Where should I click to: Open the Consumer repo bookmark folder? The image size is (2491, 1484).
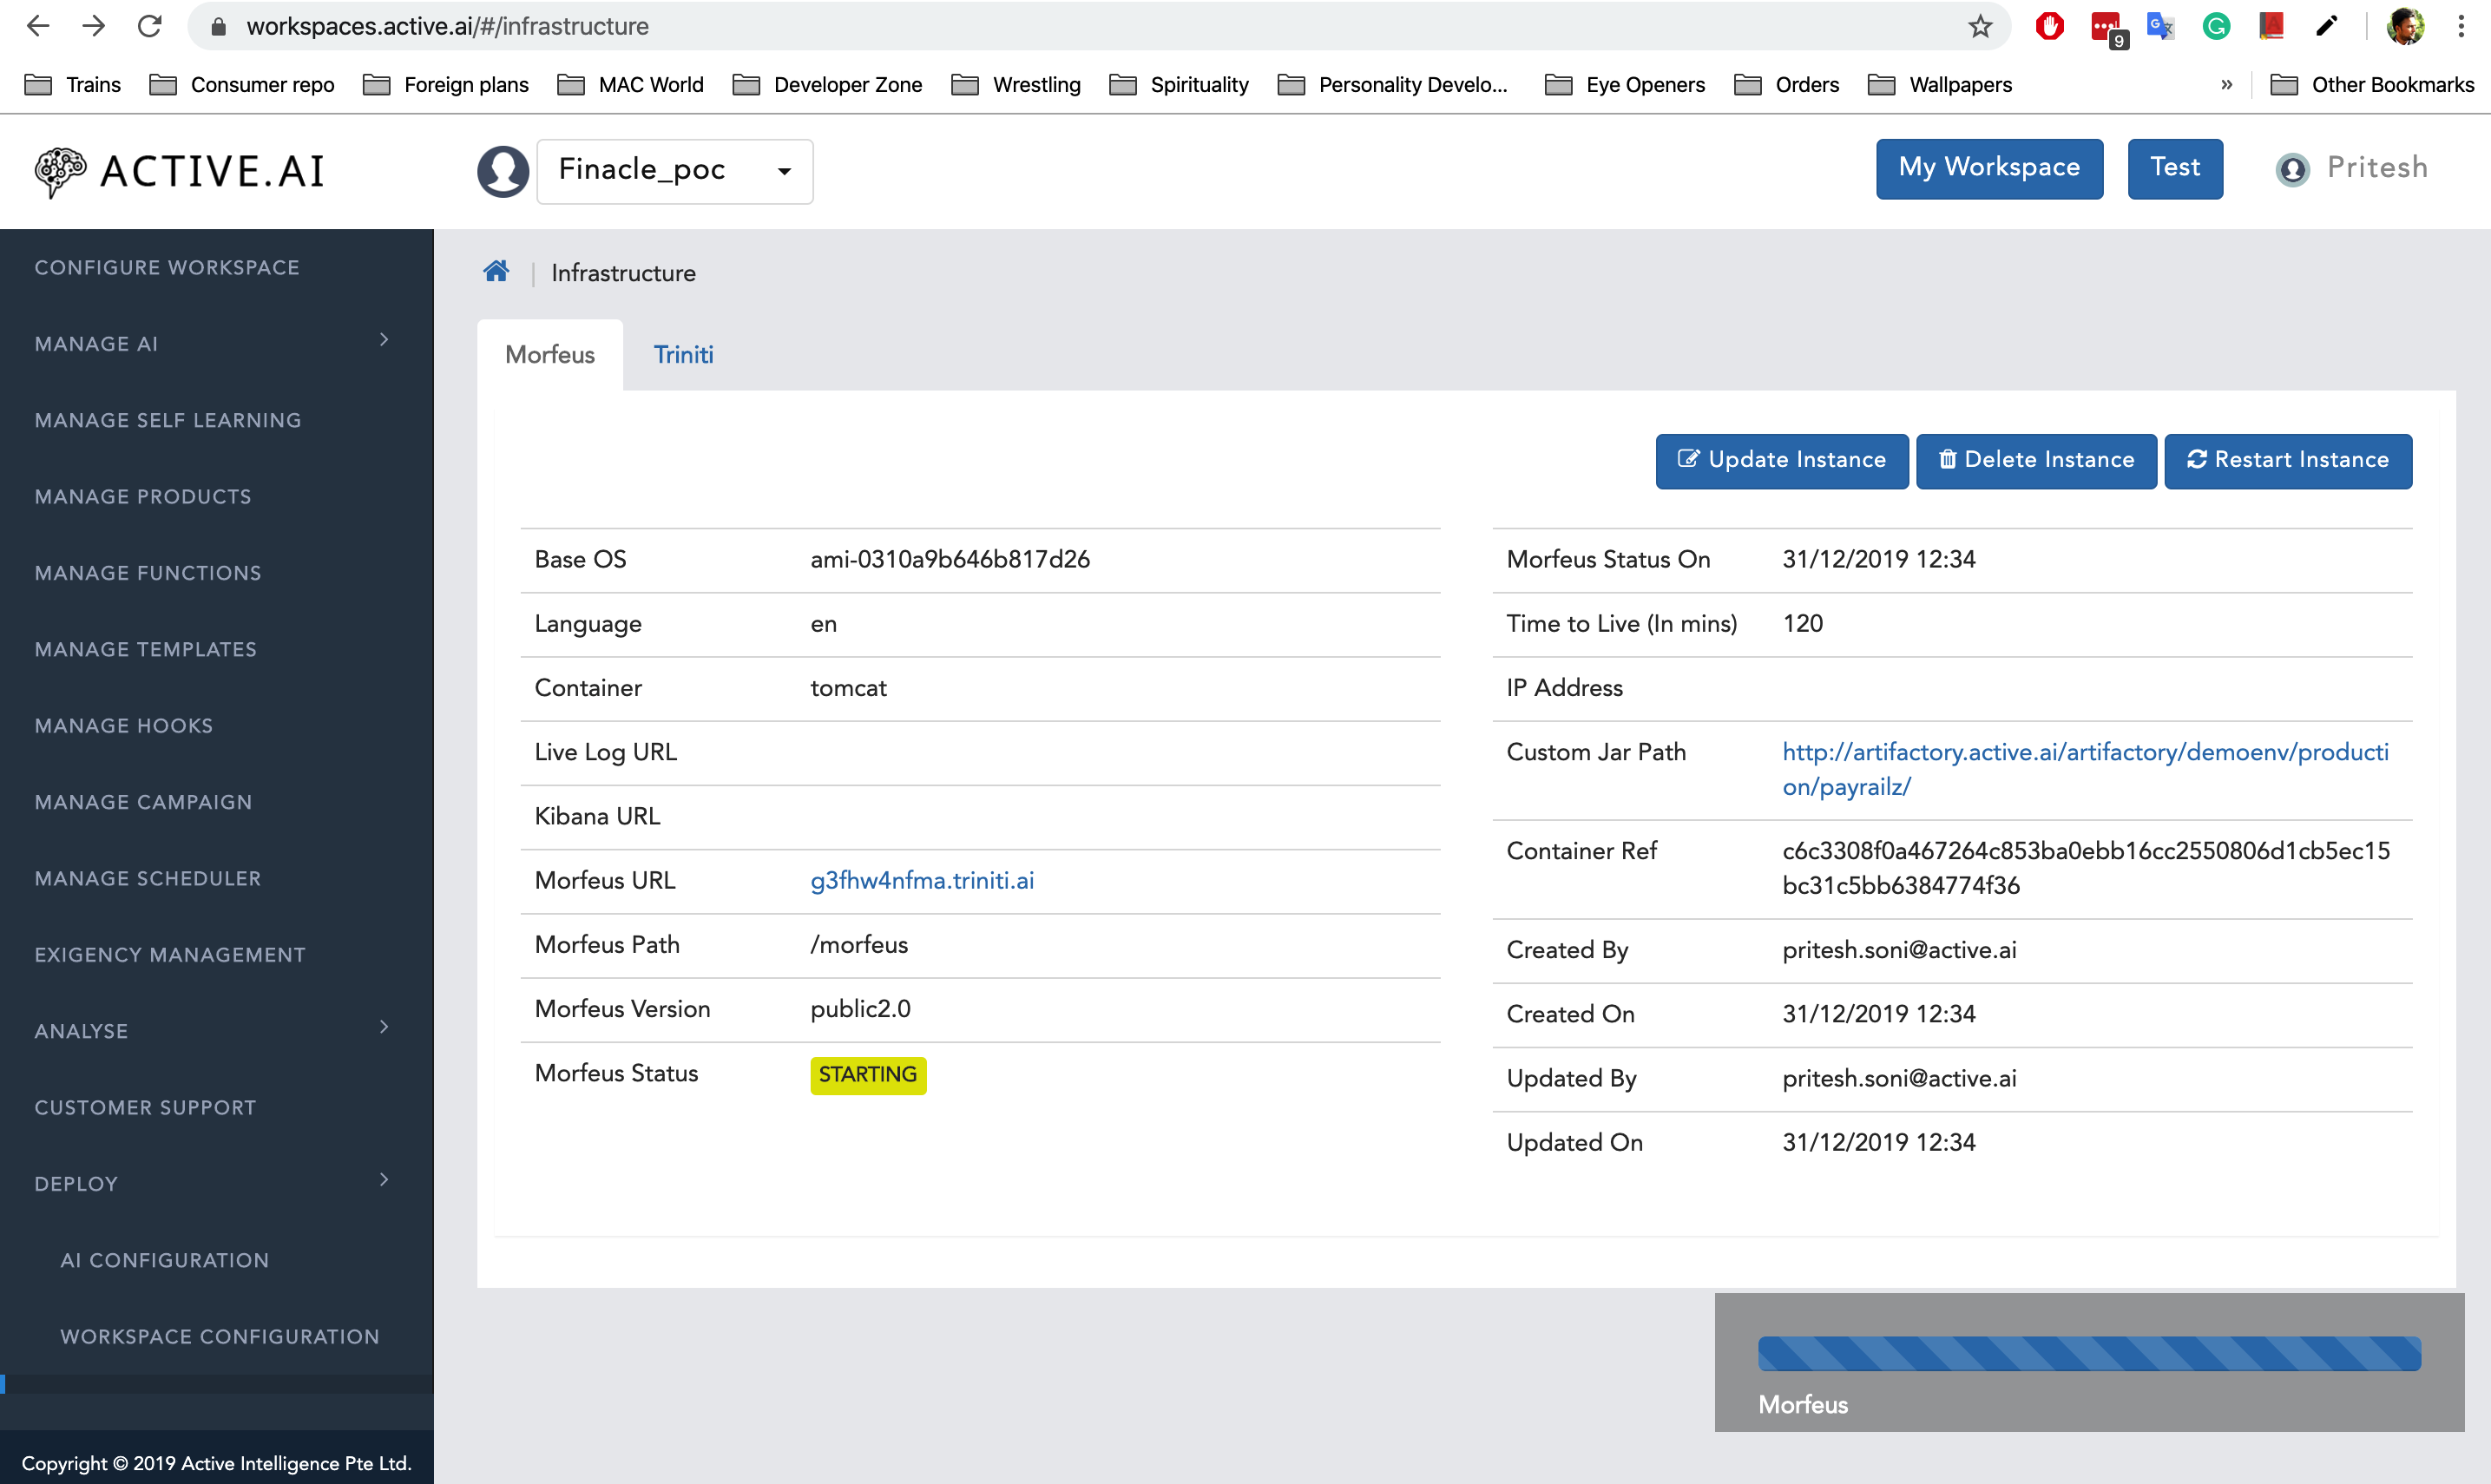tap(241, 85)
